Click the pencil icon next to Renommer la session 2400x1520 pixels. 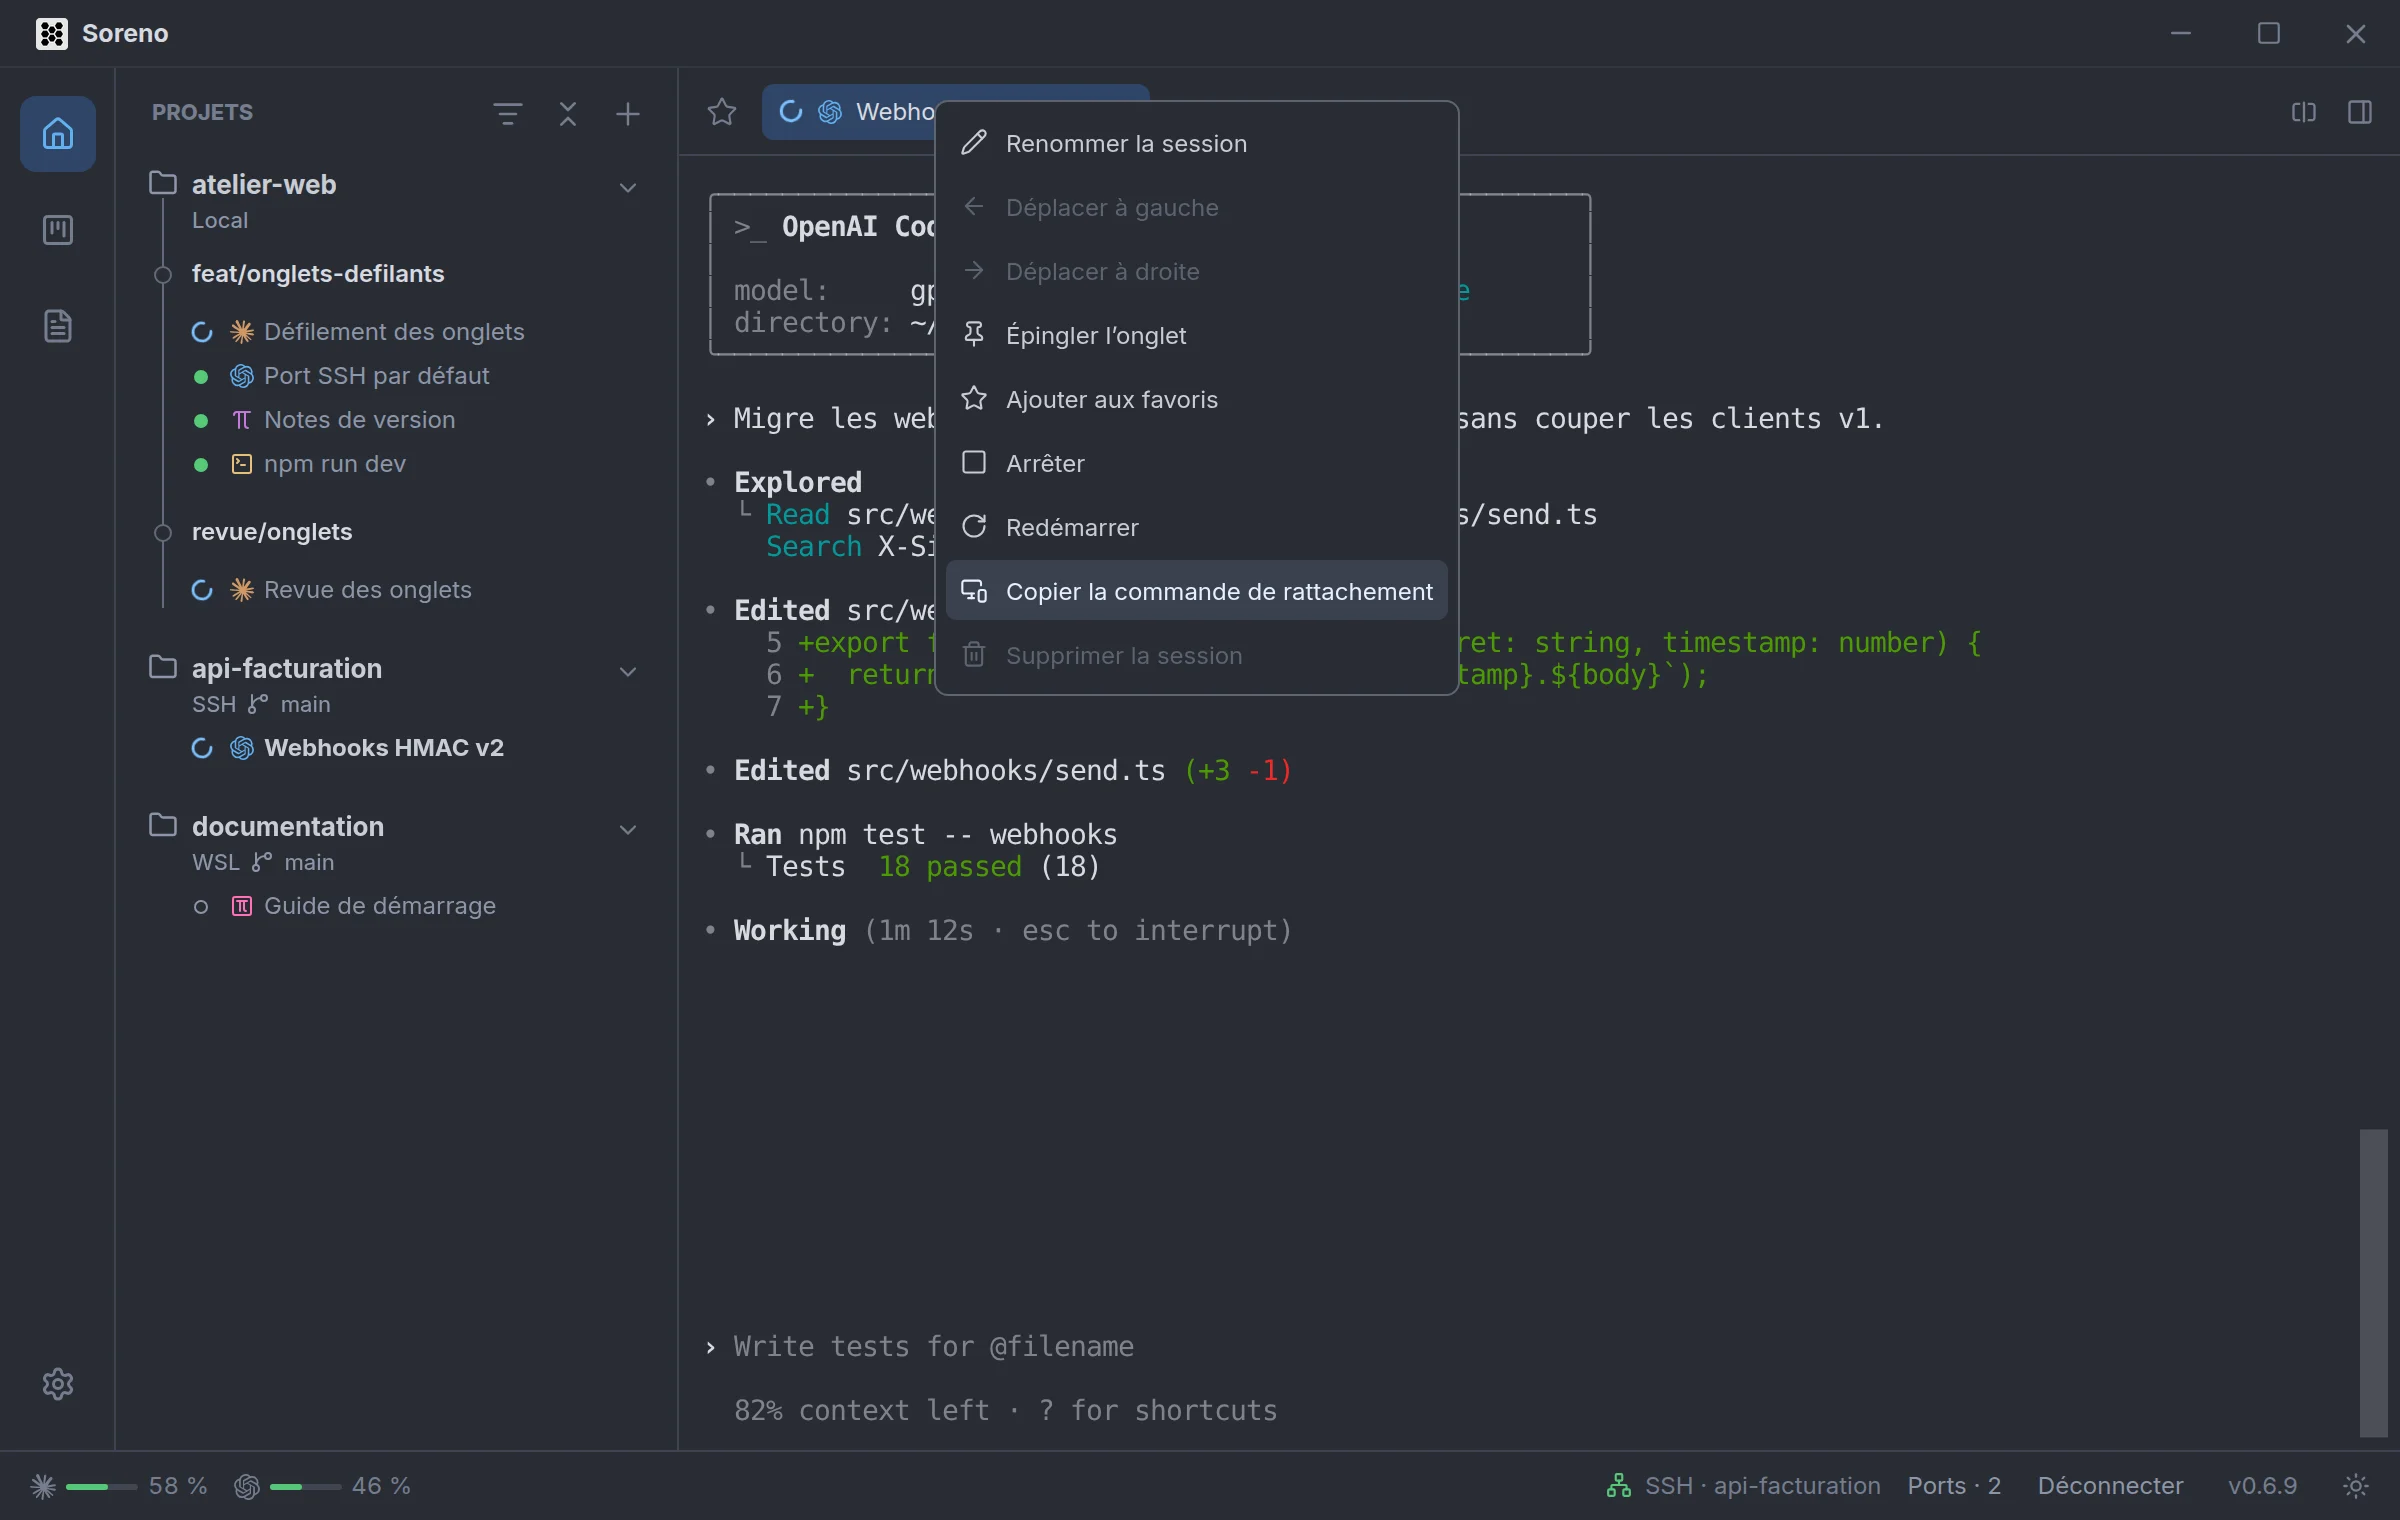pyautogui.click(x=974, y=143)
